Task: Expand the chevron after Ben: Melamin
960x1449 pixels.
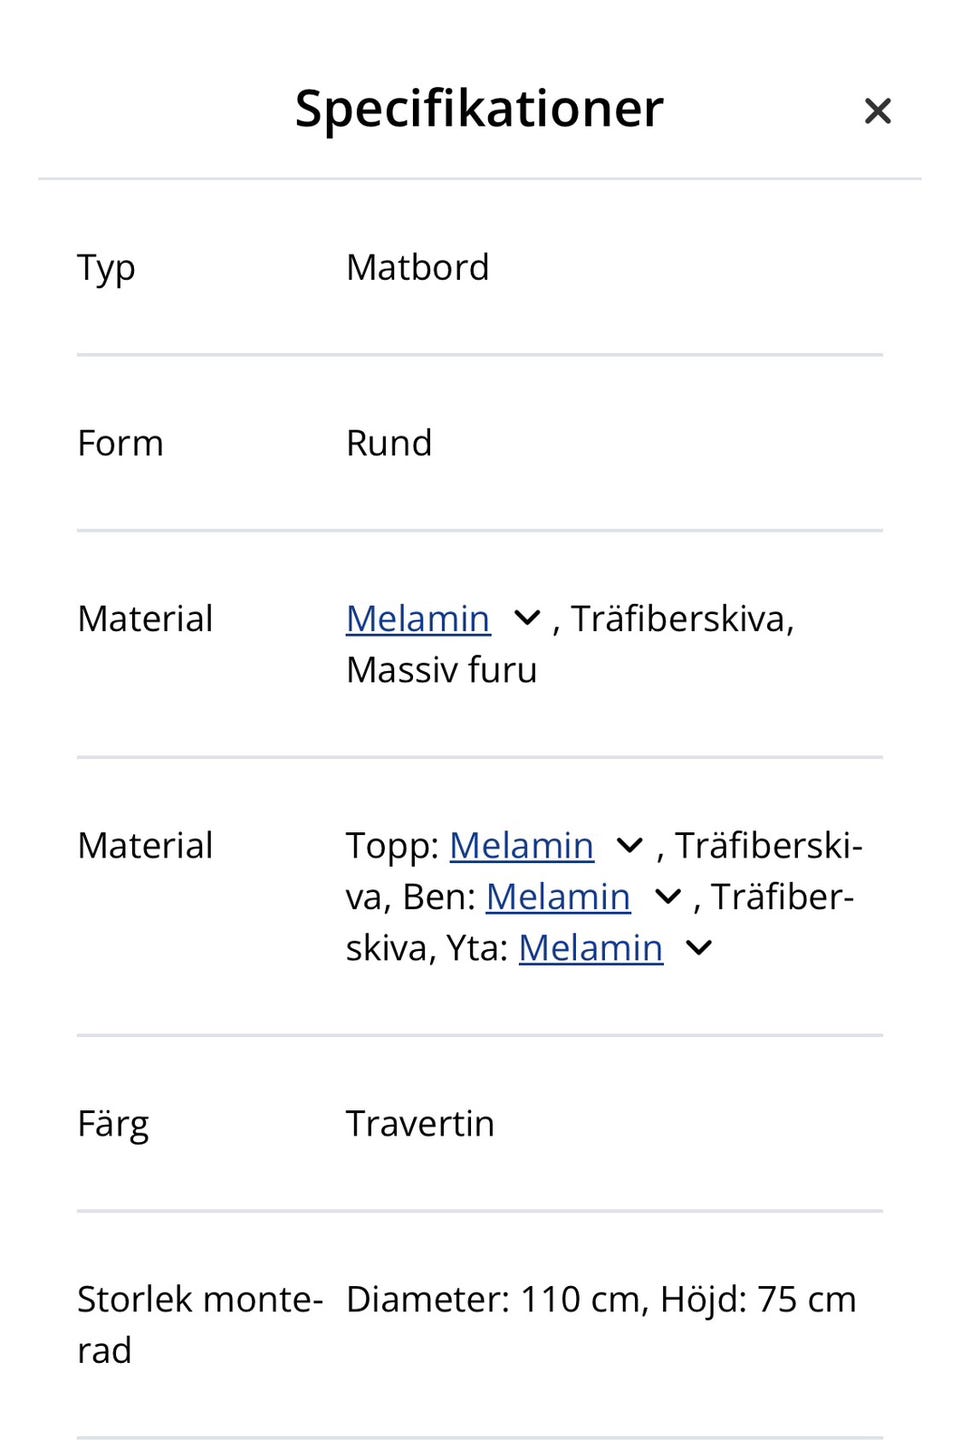Action: [x=667, y=897]
